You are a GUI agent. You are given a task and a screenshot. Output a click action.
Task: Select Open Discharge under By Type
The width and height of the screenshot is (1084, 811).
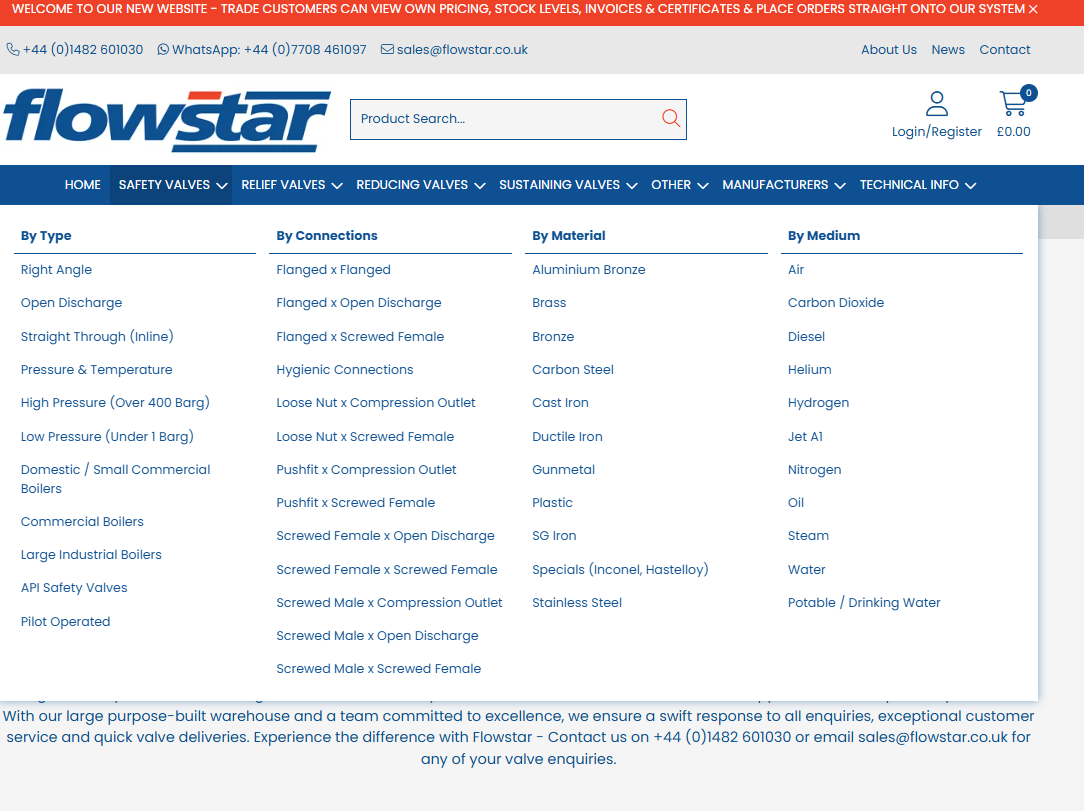point(71,303)
